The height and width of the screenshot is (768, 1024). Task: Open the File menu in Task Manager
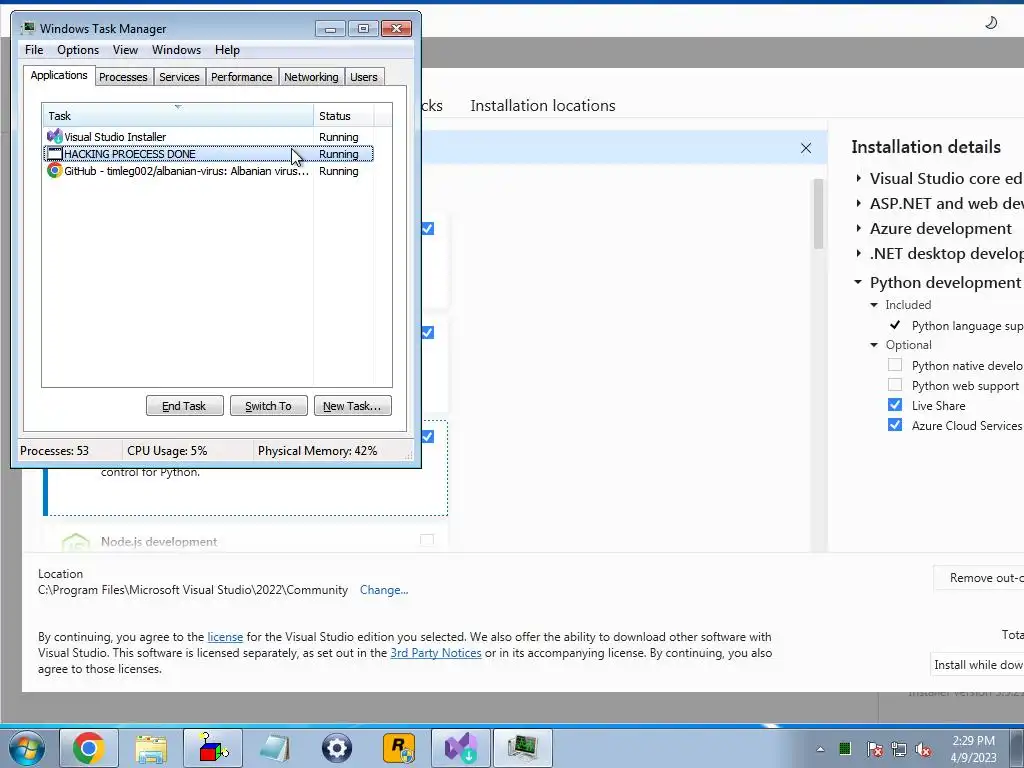tap(34, 50)
